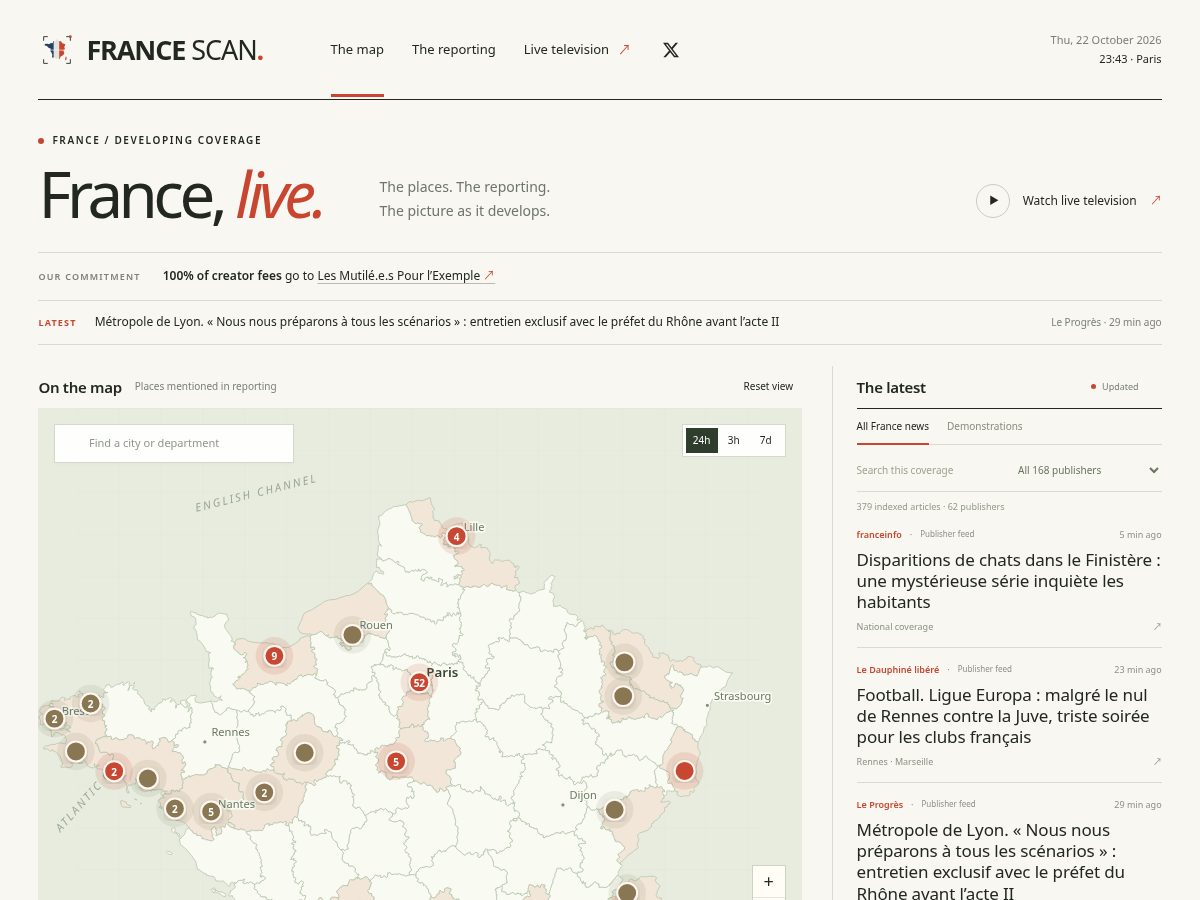Open the map tab in navigation
1200x900 pixels.
[357, 50]
